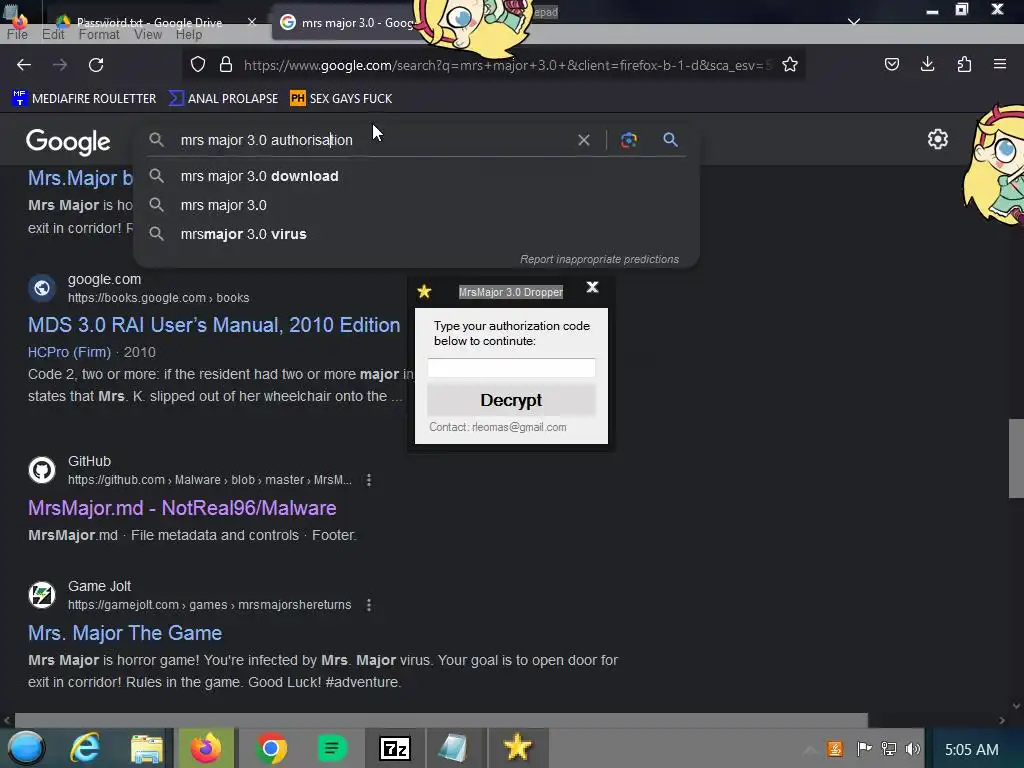Click the authorization code input field
The height and width of the screenshot is (768, 1024).
pos(511,368)
